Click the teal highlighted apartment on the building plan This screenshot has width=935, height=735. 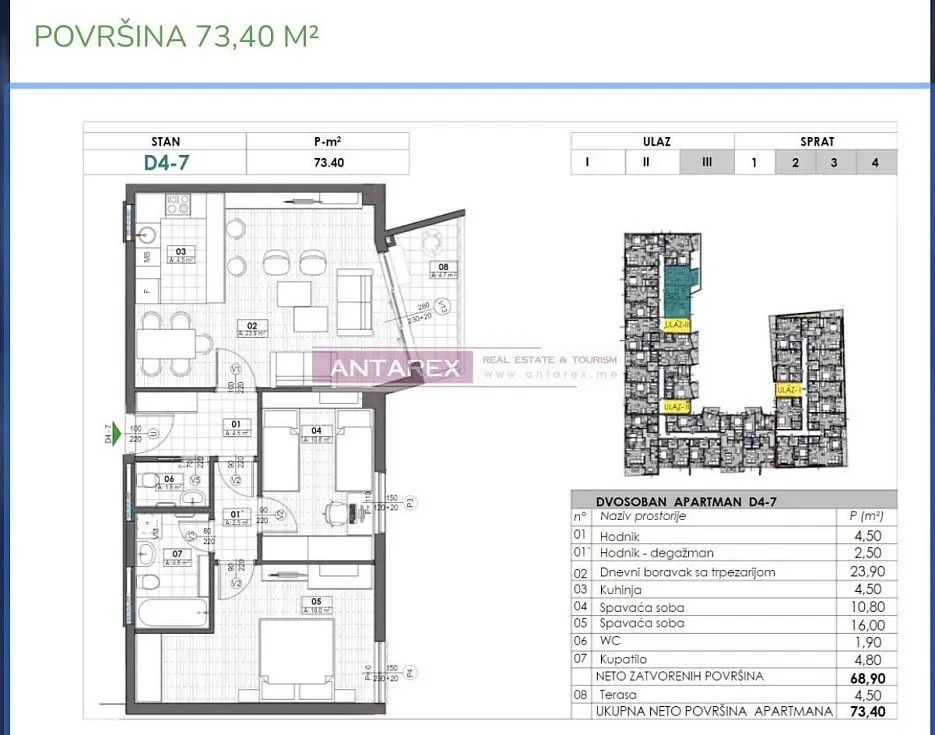pos(675,286)
